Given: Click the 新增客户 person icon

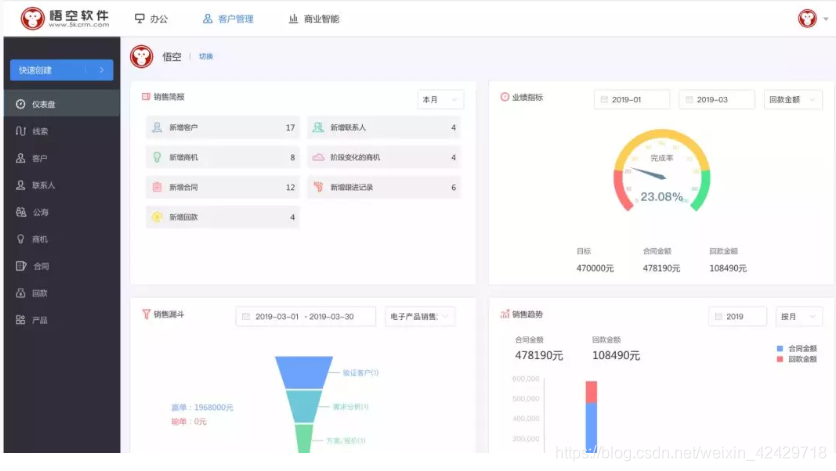Looking at the screenshot, I should (x=157, y=127).
